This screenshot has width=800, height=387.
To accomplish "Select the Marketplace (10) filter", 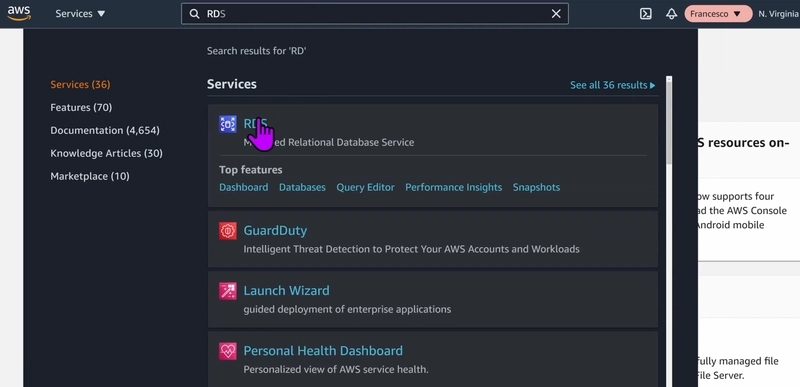I will click(90, 176).
